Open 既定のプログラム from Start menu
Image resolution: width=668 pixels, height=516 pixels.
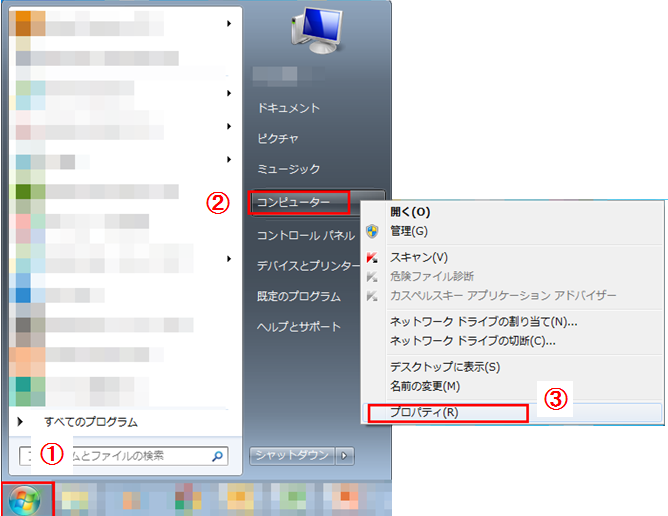[x=299, y=297]
